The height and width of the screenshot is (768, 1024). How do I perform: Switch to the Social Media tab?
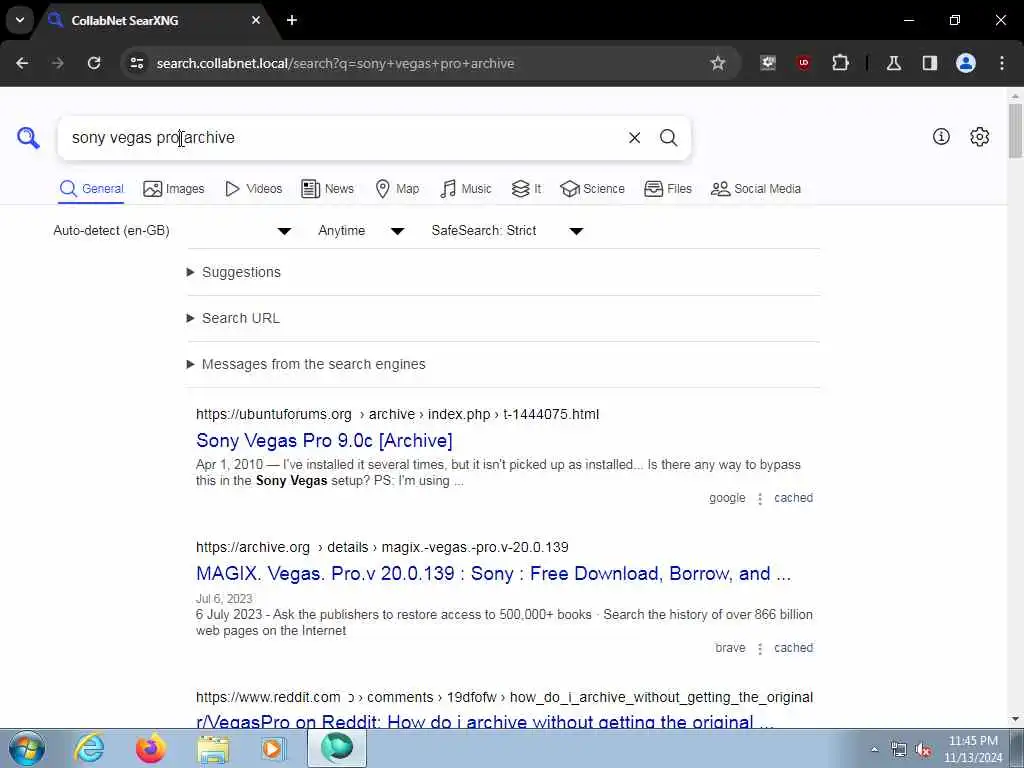point(756,189)
